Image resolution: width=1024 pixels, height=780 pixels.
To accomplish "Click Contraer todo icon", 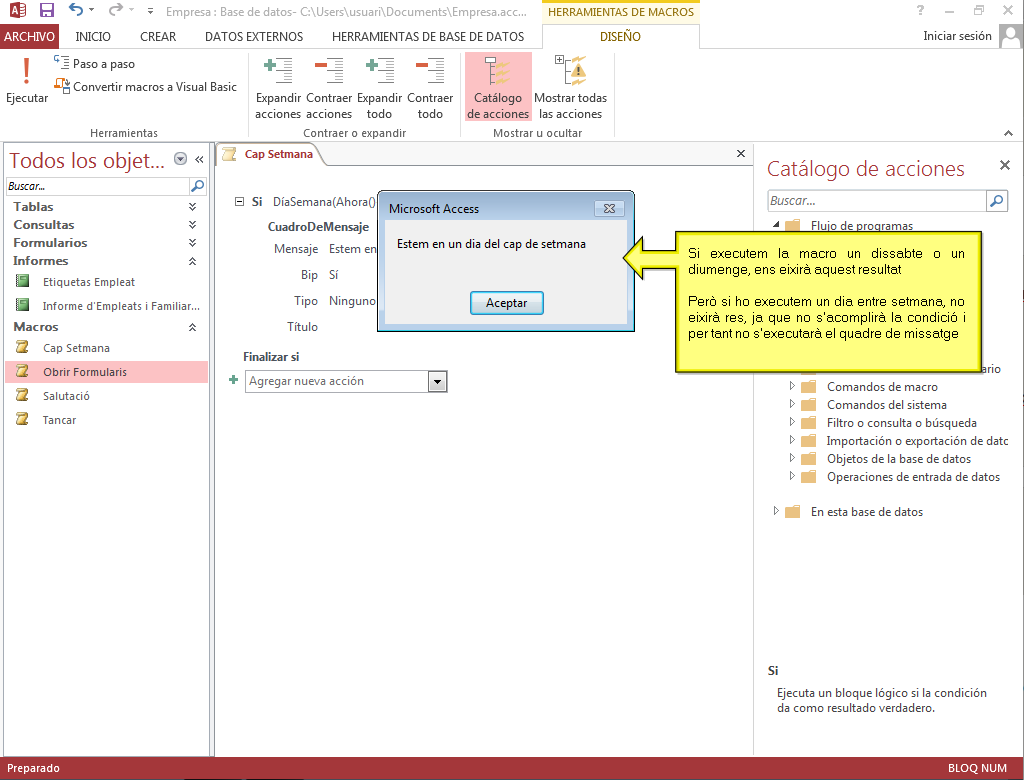I will (x=430, y=71).
